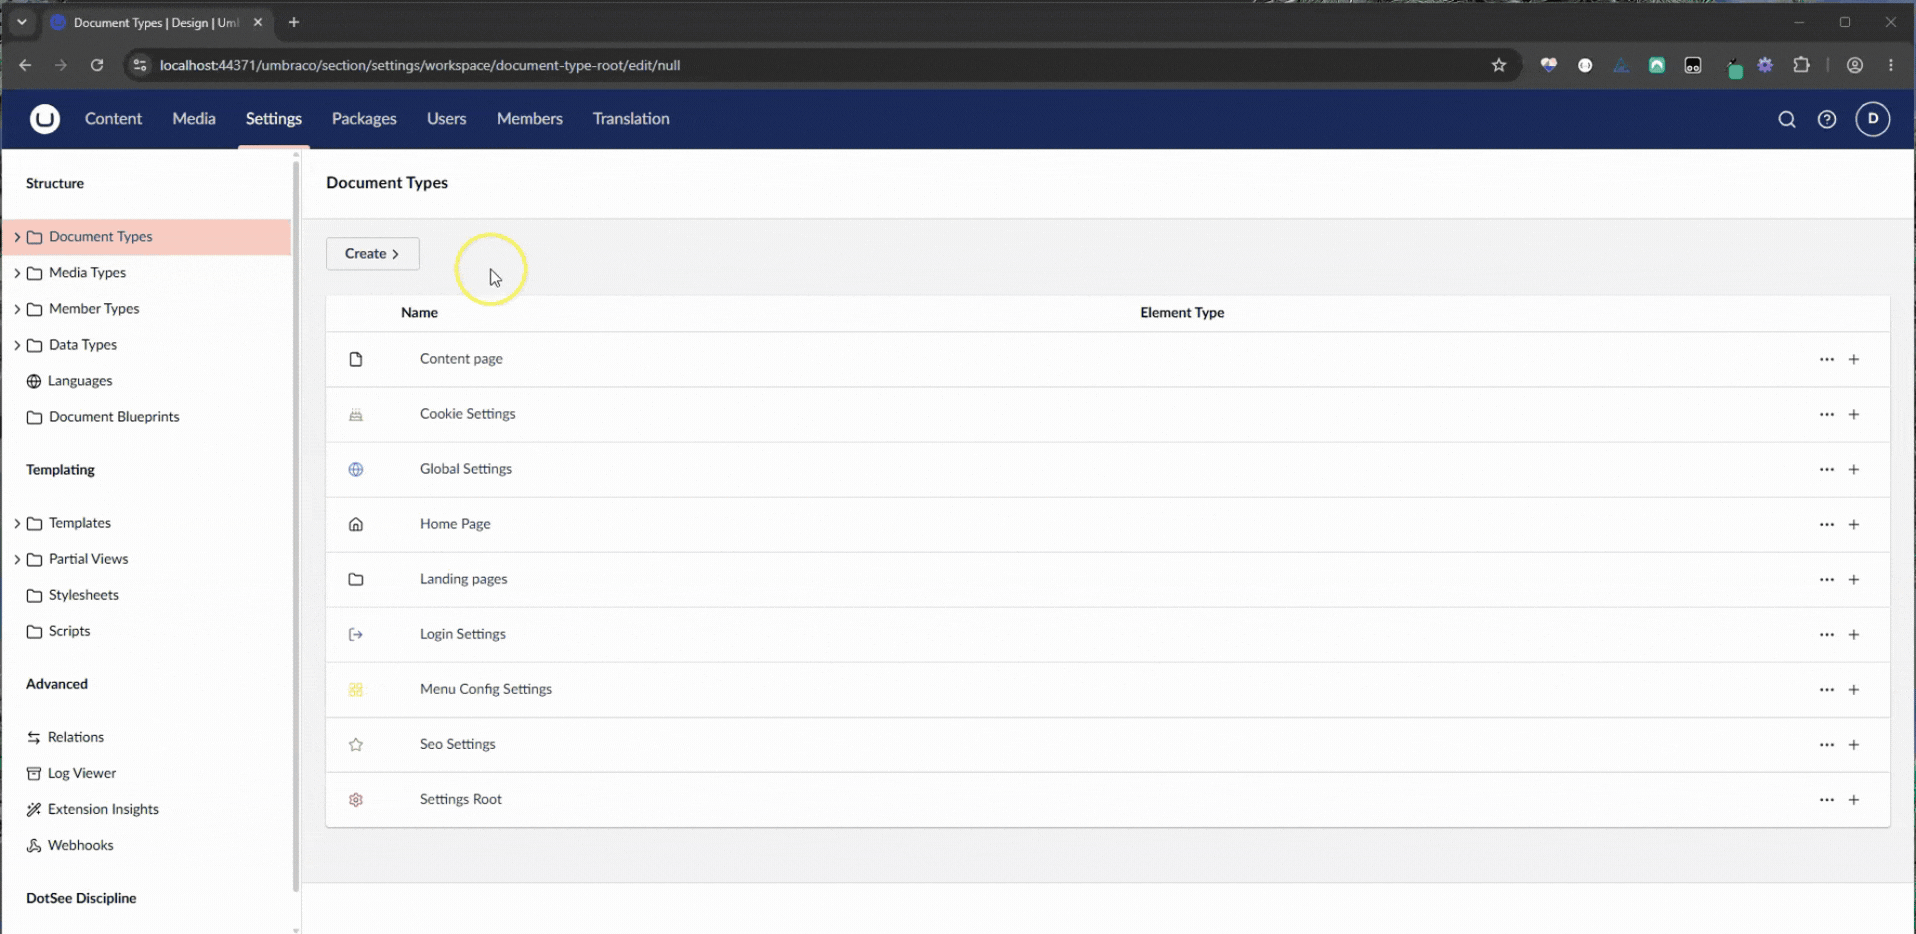The image size is (1916, 934).
Task: Click the plus icon for Global Settings
Action: click(1854, 469)
